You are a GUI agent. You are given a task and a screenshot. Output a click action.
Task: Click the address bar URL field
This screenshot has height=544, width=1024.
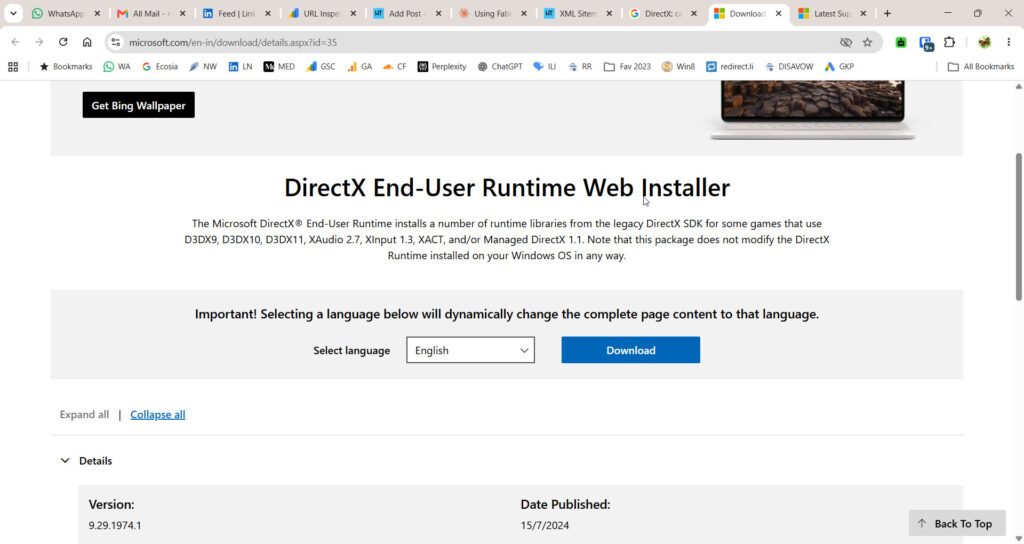(470, 42)
